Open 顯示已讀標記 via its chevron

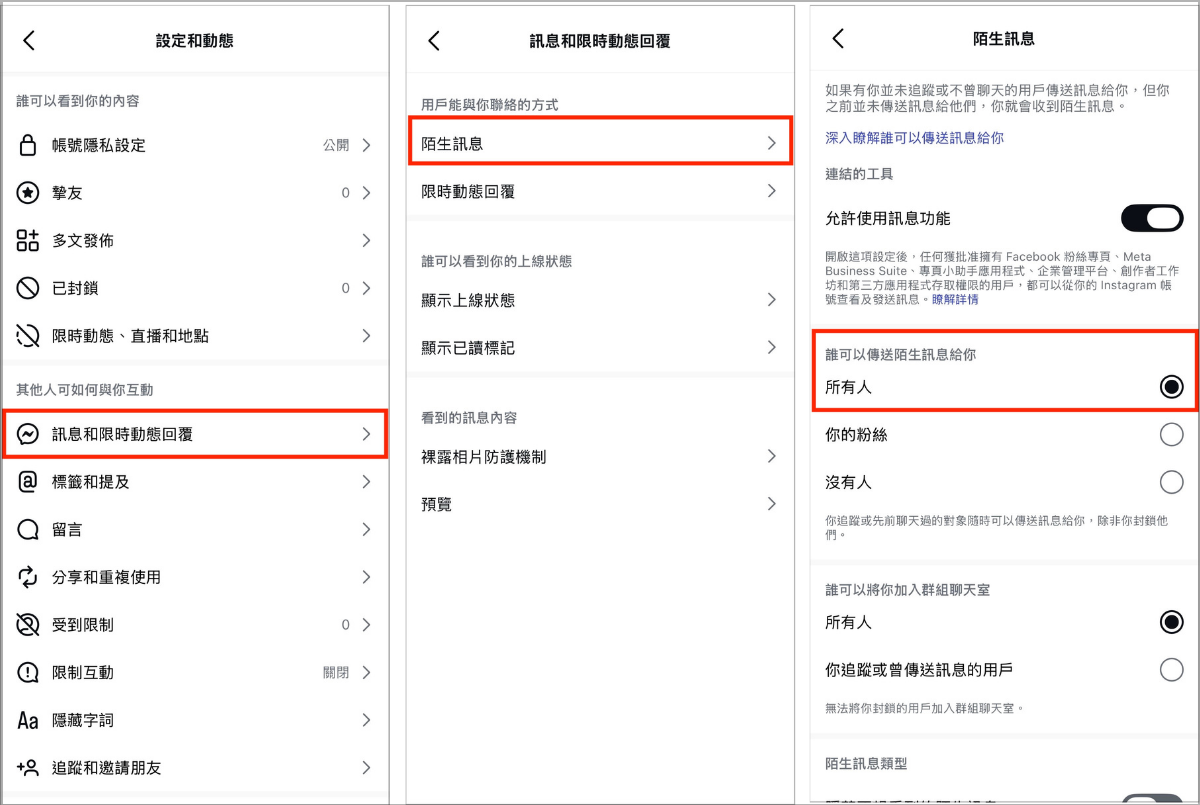pos(771,348)
